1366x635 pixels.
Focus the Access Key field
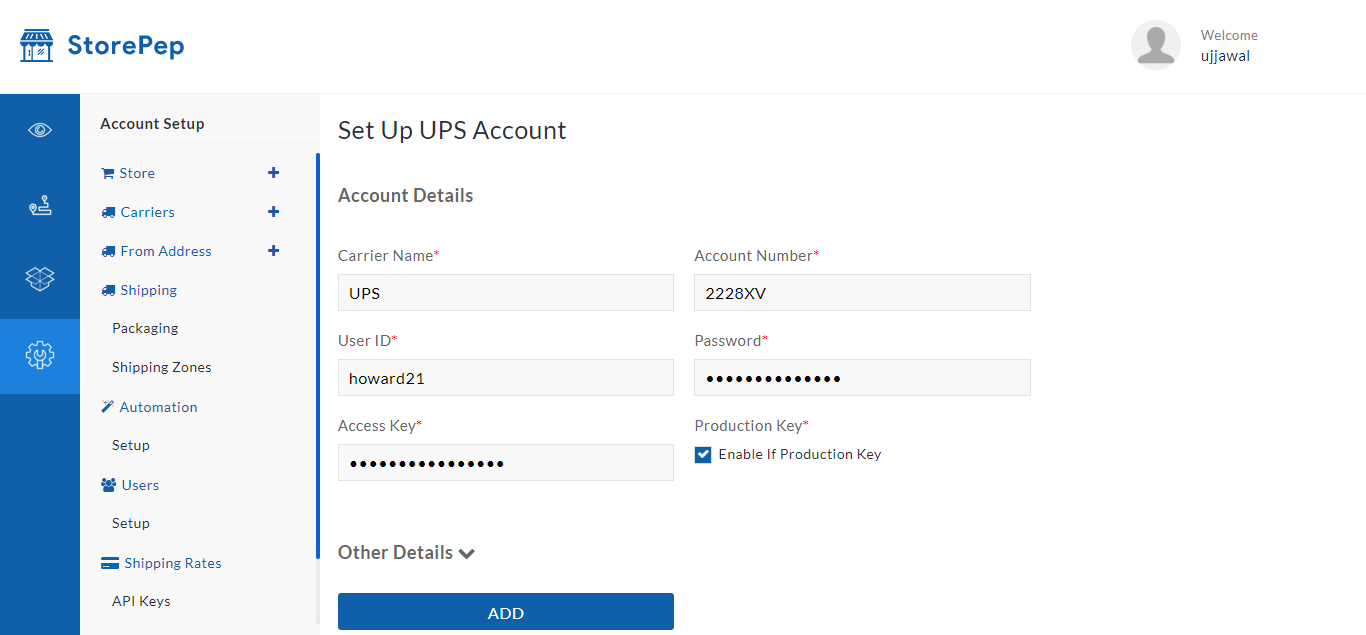pos(506,463)
